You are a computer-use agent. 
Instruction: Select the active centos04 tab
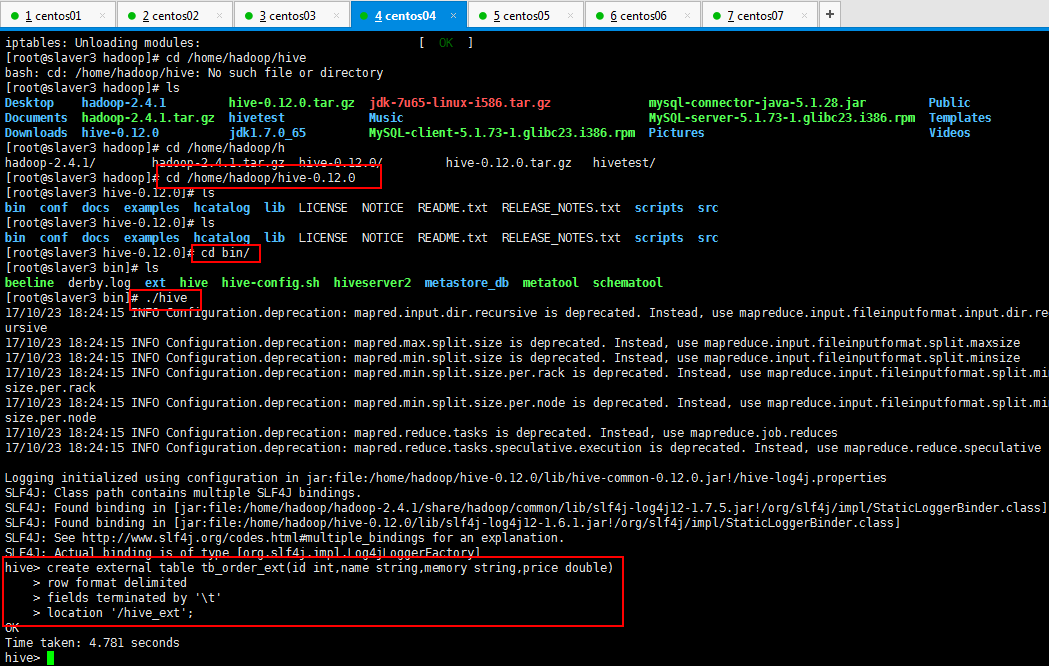pos(407,15)
